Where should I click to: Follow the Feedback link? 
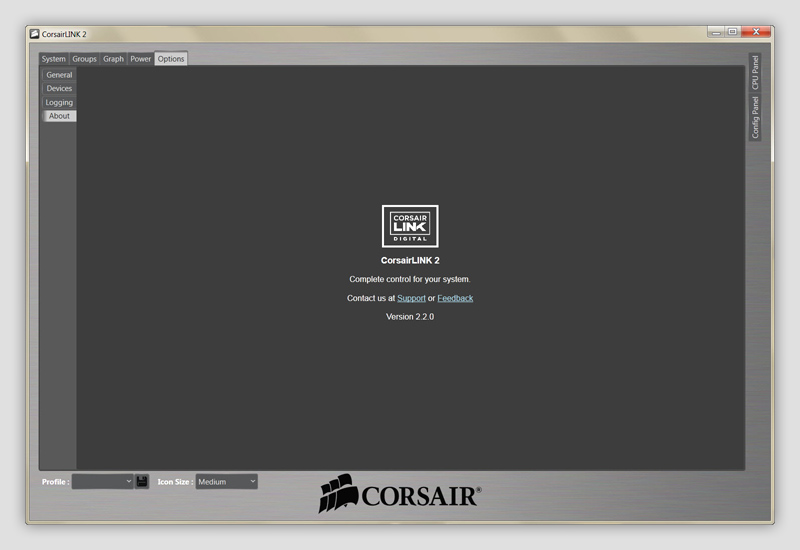455,298
